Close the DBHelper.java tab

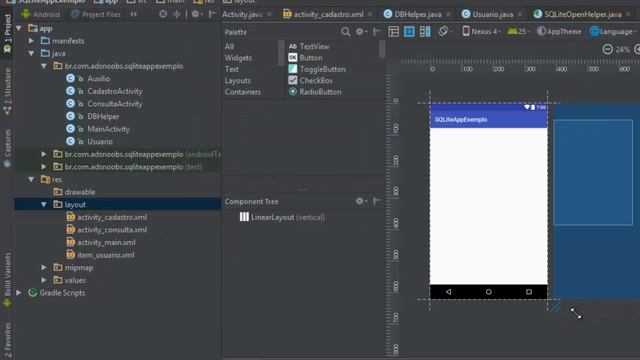448,14
